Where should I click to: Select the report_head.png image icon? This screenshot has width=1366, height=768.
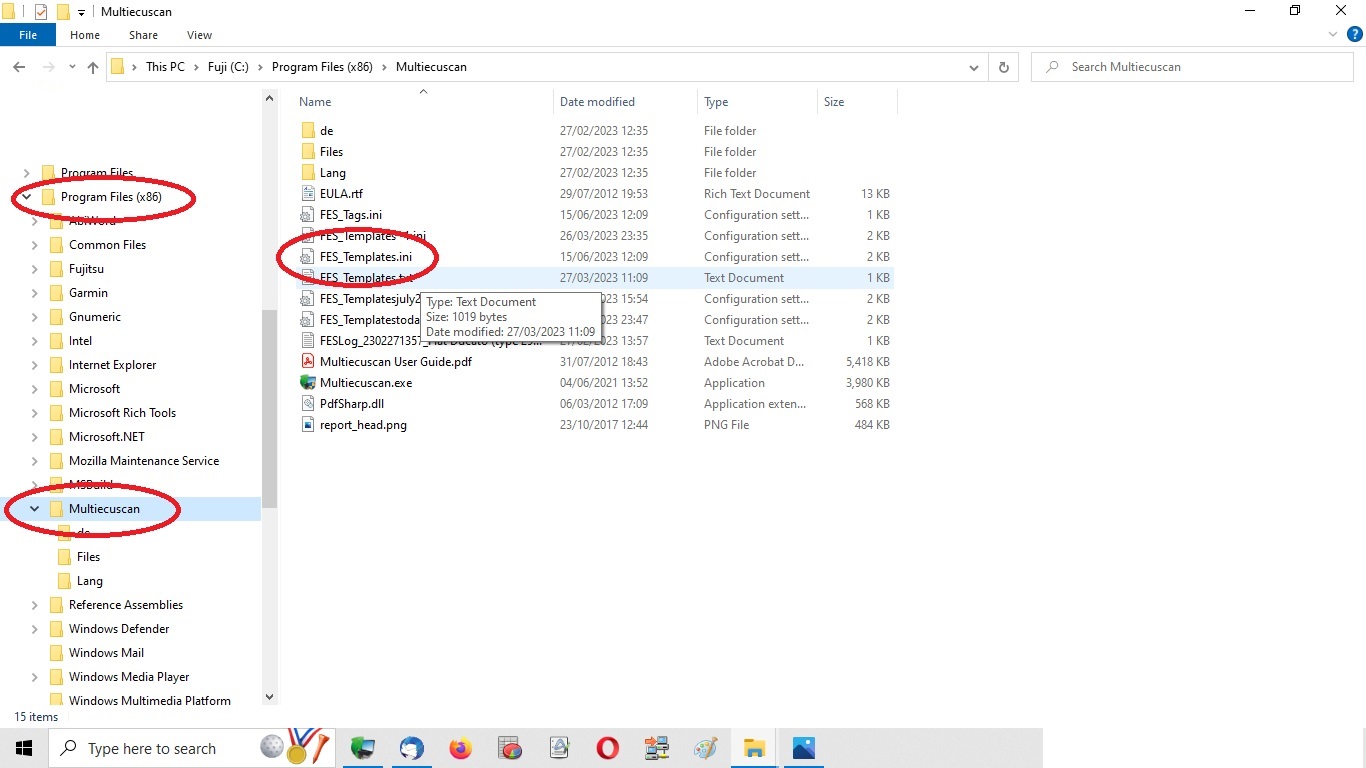pos(308,425)
